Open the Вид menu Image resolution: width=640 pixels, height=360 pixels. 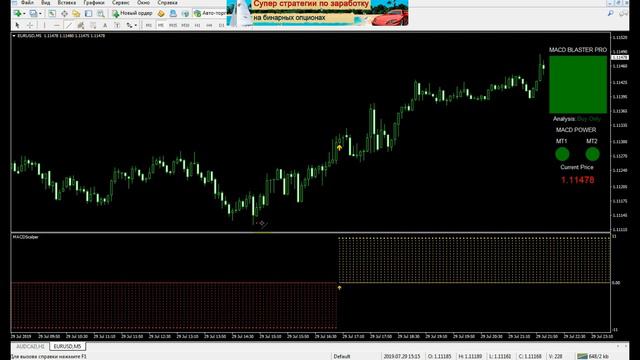click(x=46, y=2)
